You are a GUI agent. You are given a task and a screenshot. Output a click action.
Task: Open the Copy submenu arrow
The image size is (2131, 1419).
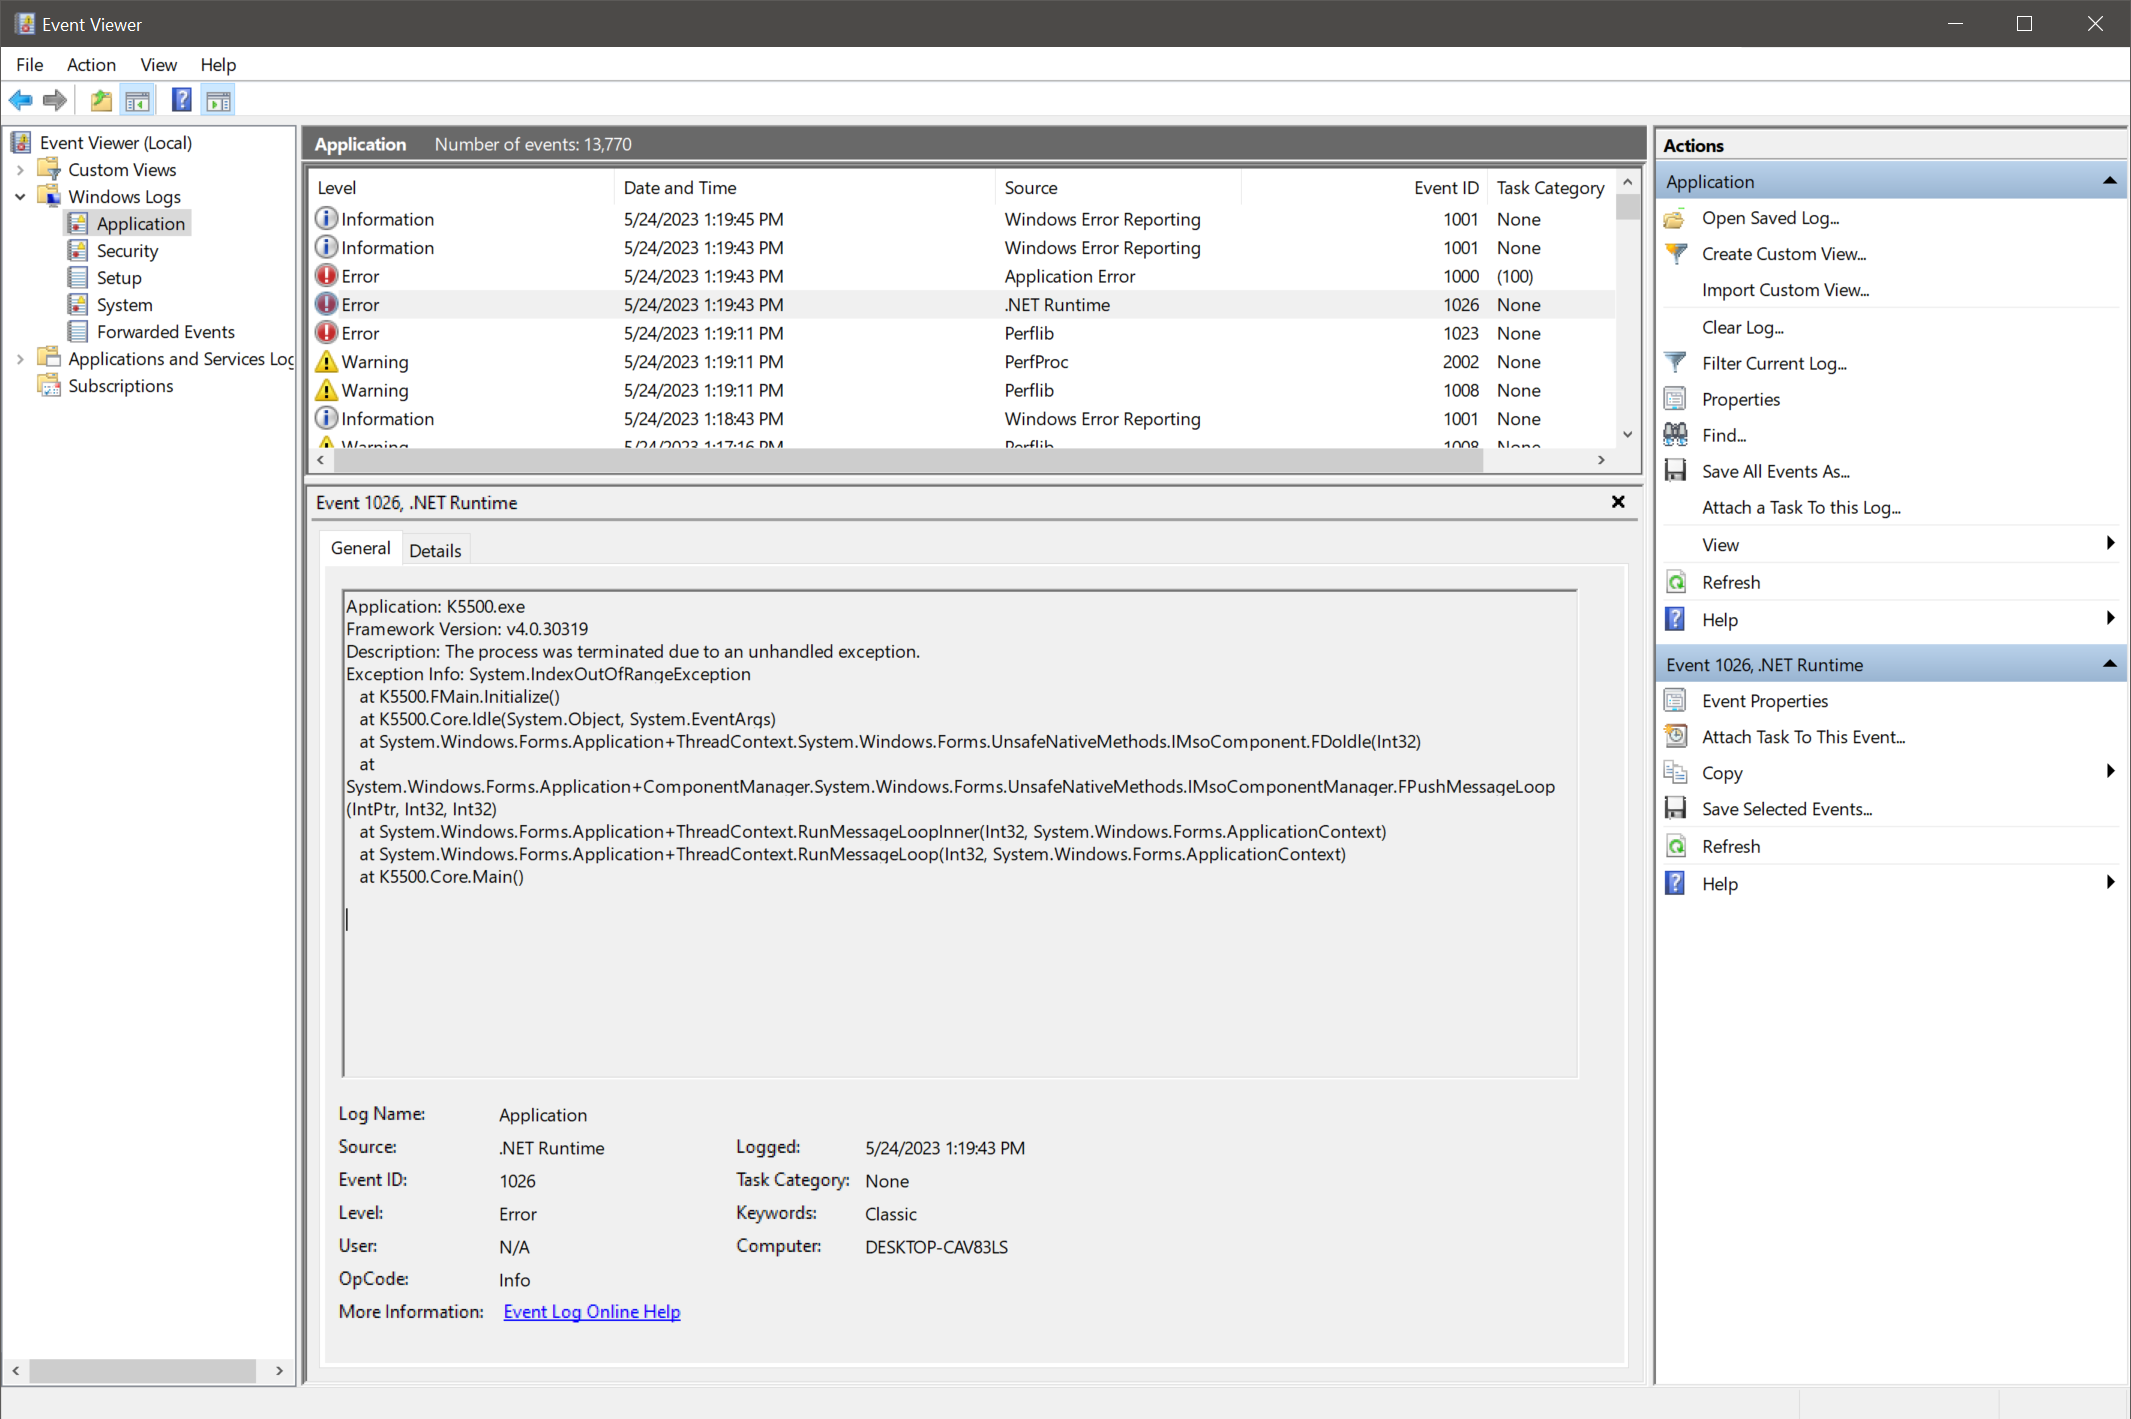click(2109, 772)
